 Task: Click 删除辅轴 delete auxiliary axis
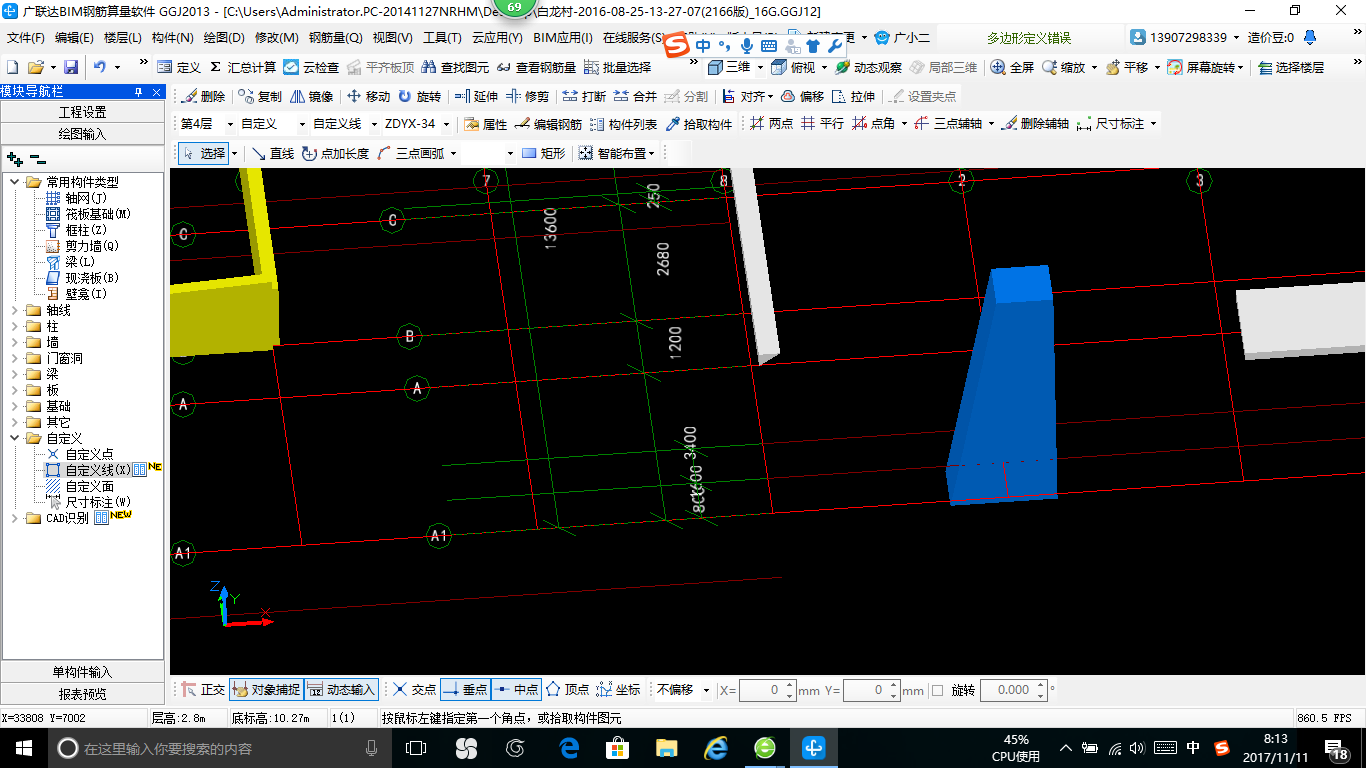coord(1035,124)
